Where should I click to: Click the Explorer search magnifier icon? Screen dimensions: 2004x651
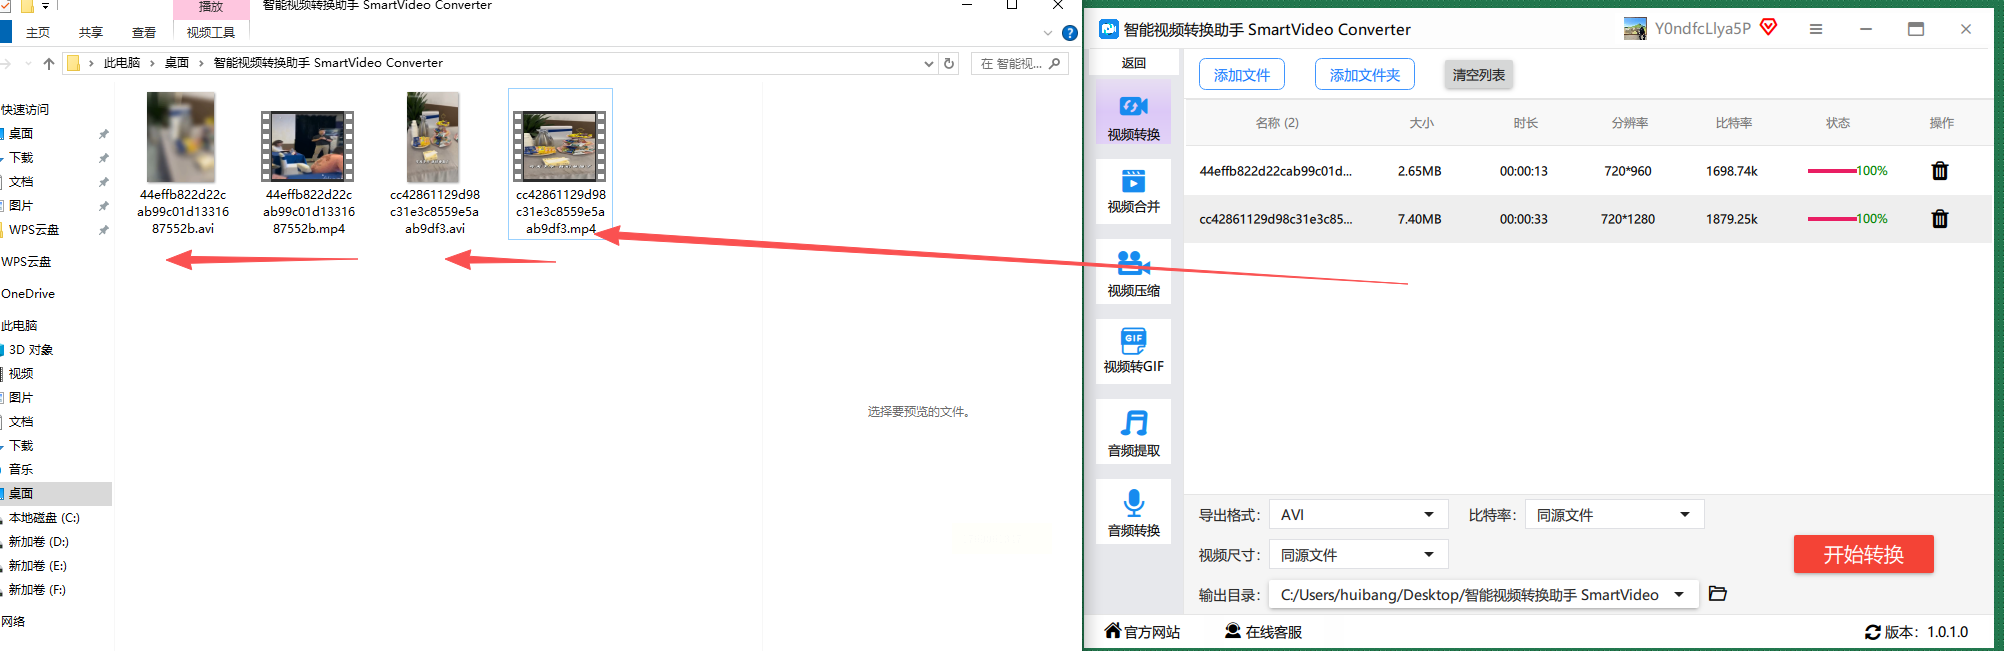pyautogui.click(x=1054, y=63)
